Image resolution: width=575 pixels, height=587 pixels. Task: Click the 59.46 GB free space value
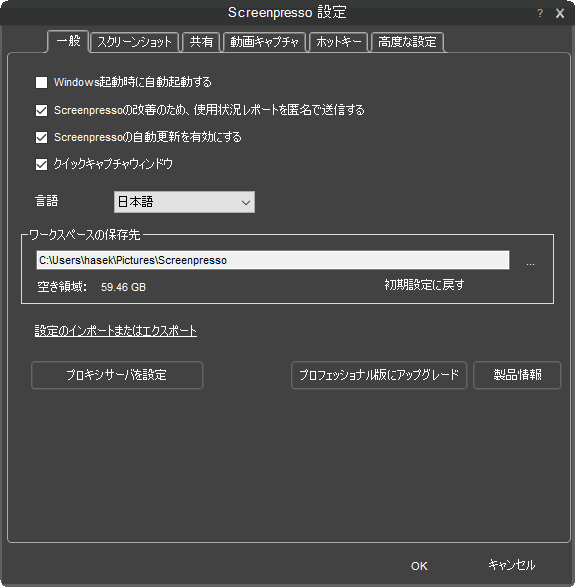[123, 287]
